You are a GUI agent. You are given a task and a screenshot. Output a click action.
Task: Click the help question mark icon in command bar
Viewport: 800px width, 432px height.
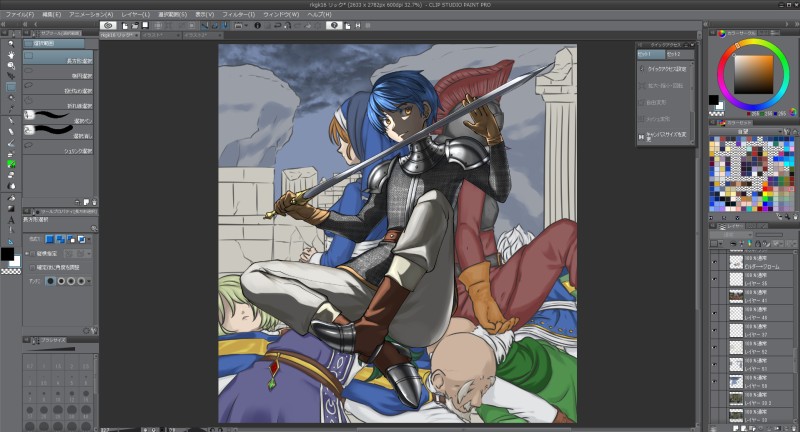(x=334, y=25)
